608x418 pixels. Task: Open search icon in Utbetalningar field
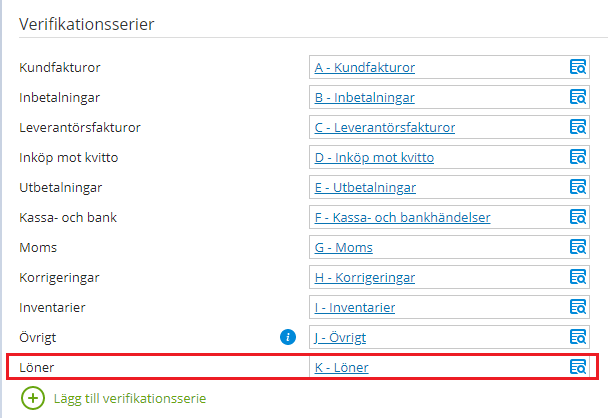(577, 188)
